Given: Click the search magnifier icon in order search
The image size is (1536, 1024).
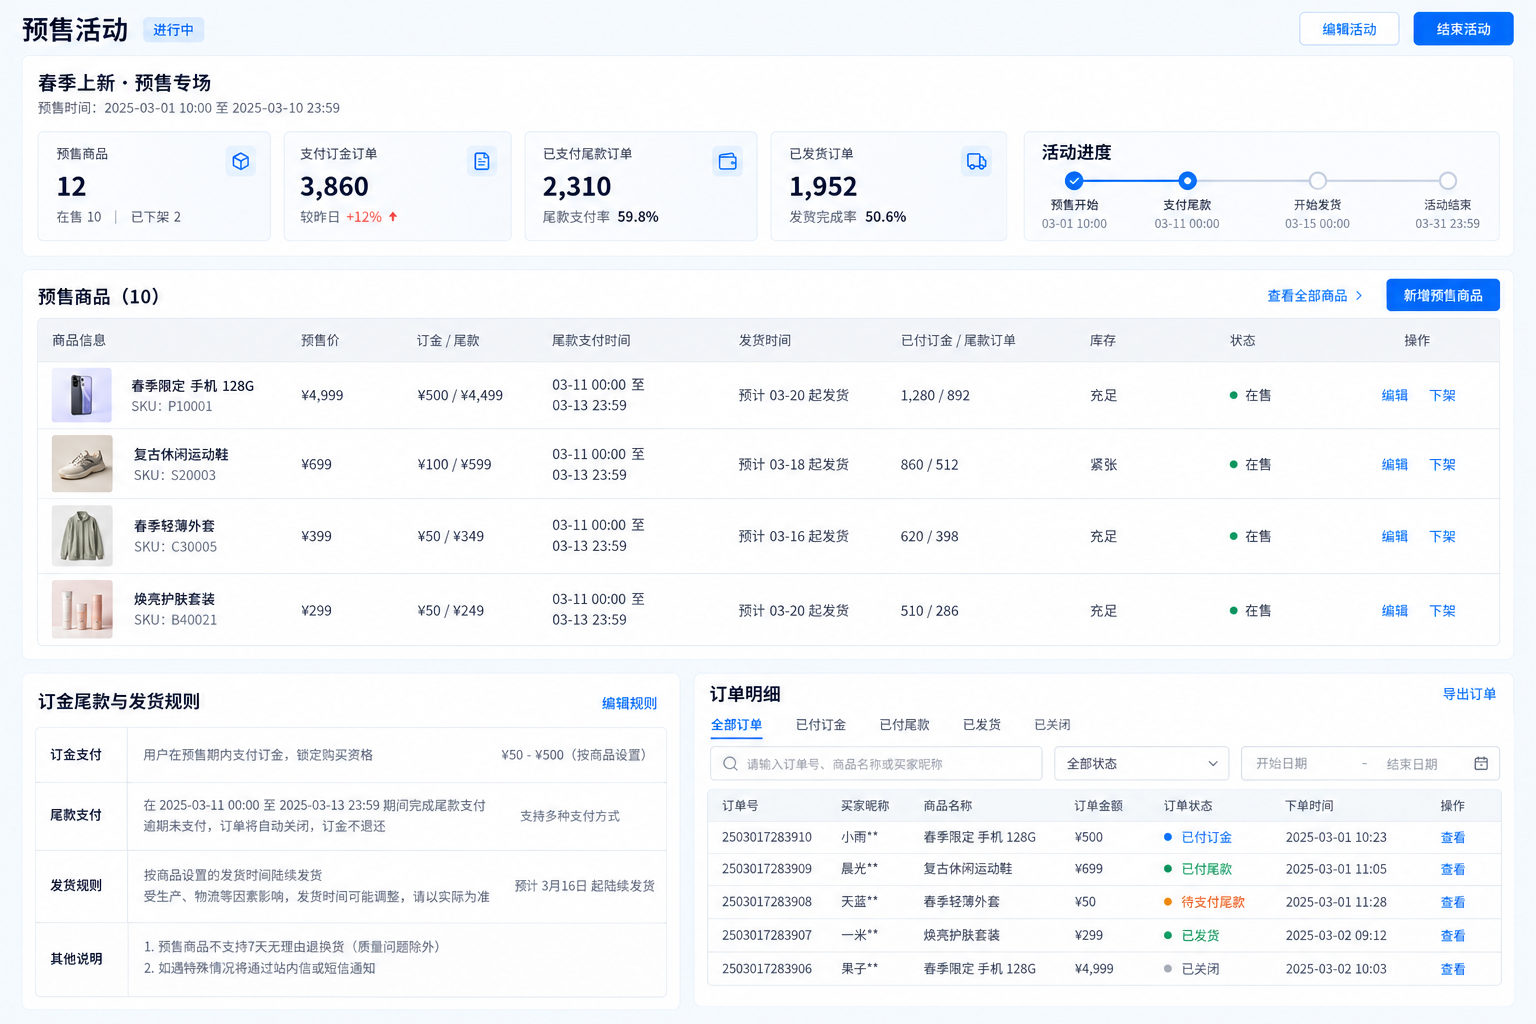Looking at the screenshot, I should coord(730,764).
